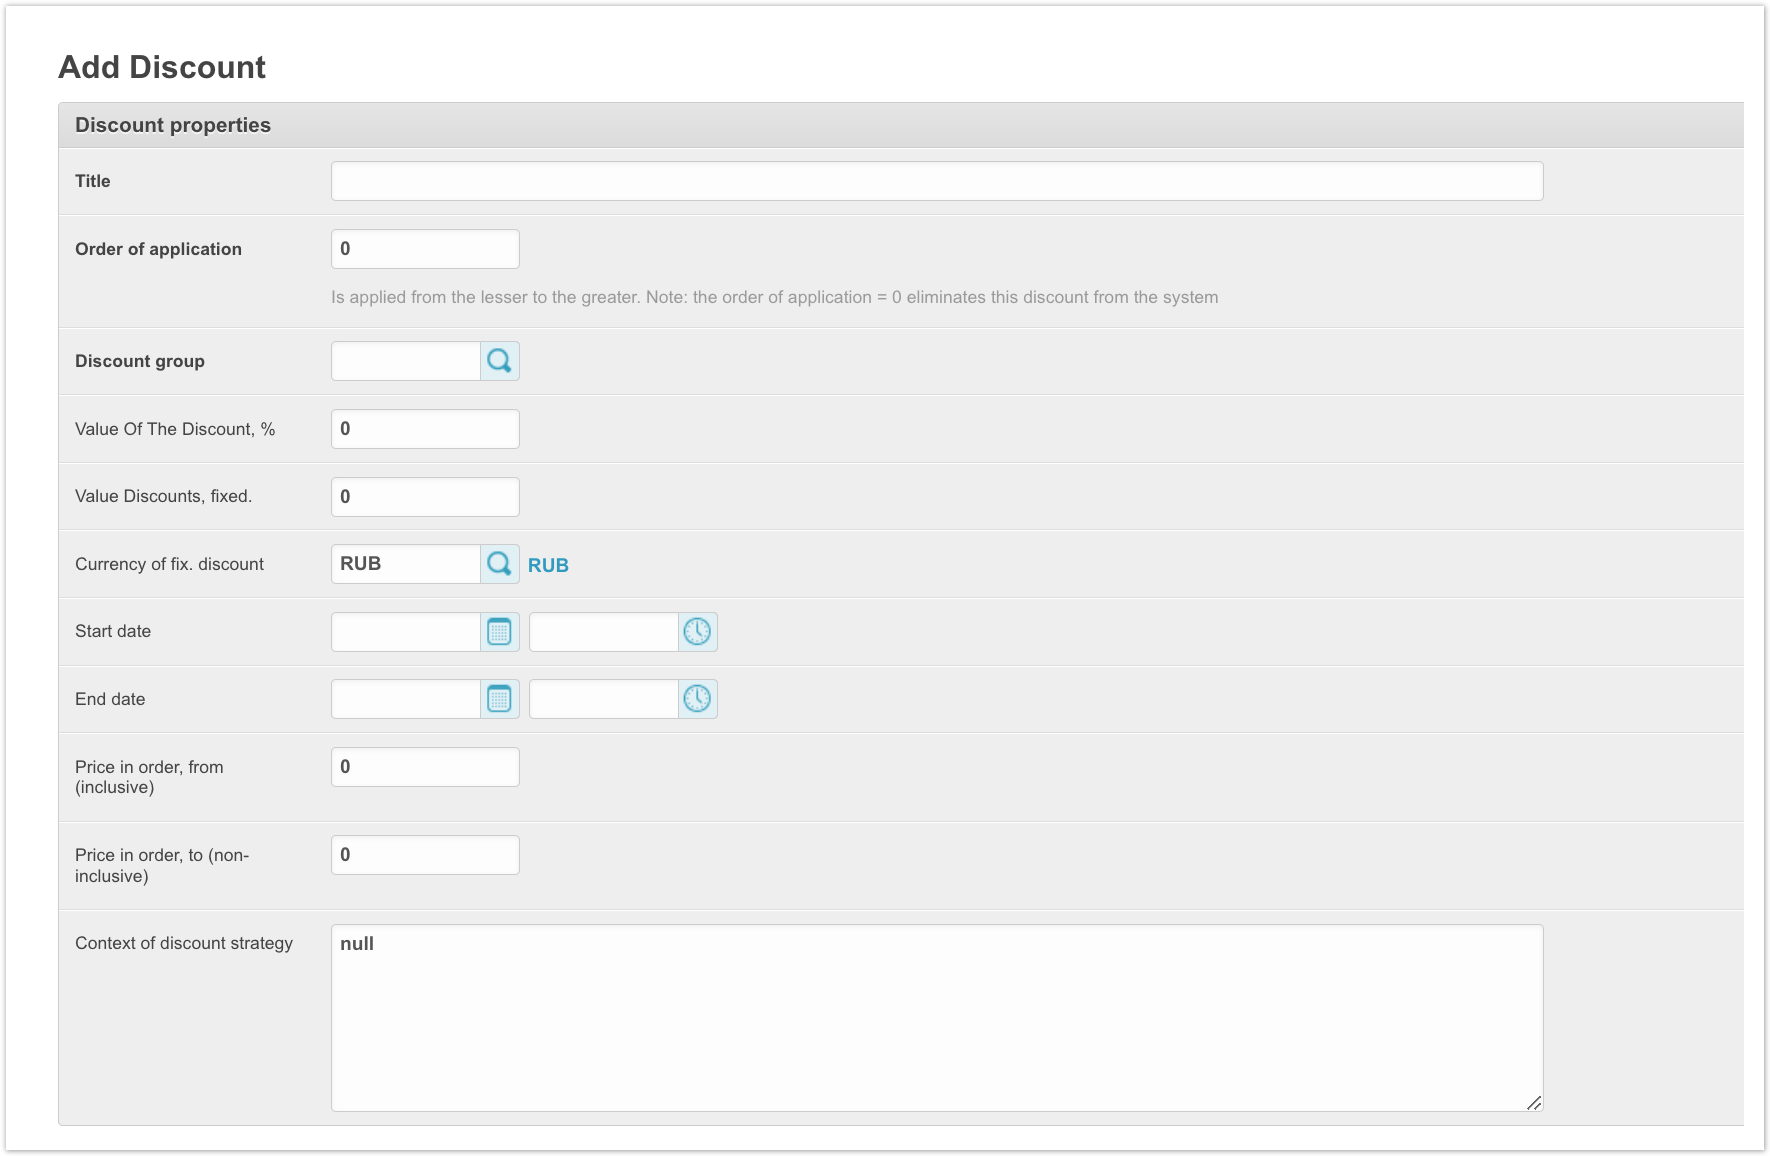Screen dimensions: 1770x1156
Task: Open the End date clock picker
Action: click(697, 699)
